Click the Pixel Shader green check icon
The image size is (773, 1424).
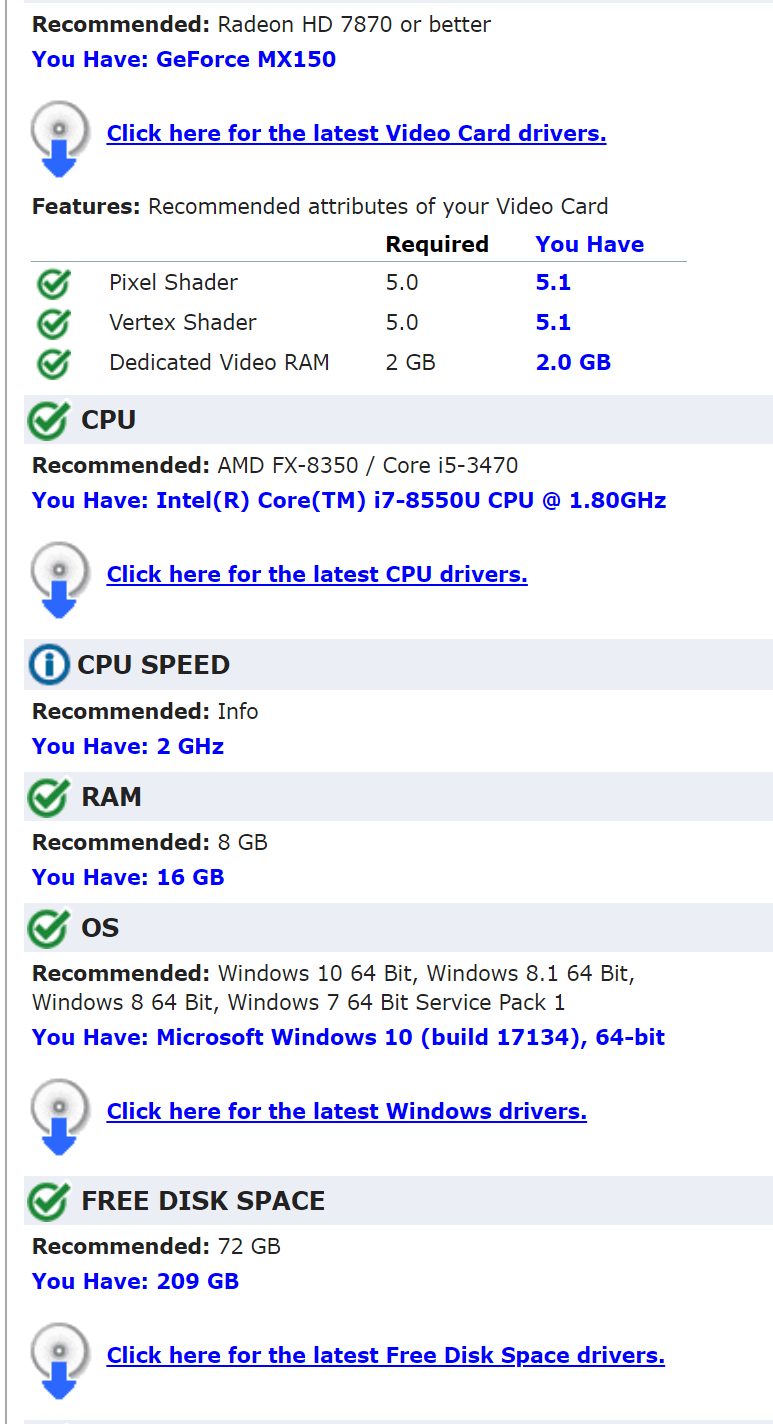(53, 284)
